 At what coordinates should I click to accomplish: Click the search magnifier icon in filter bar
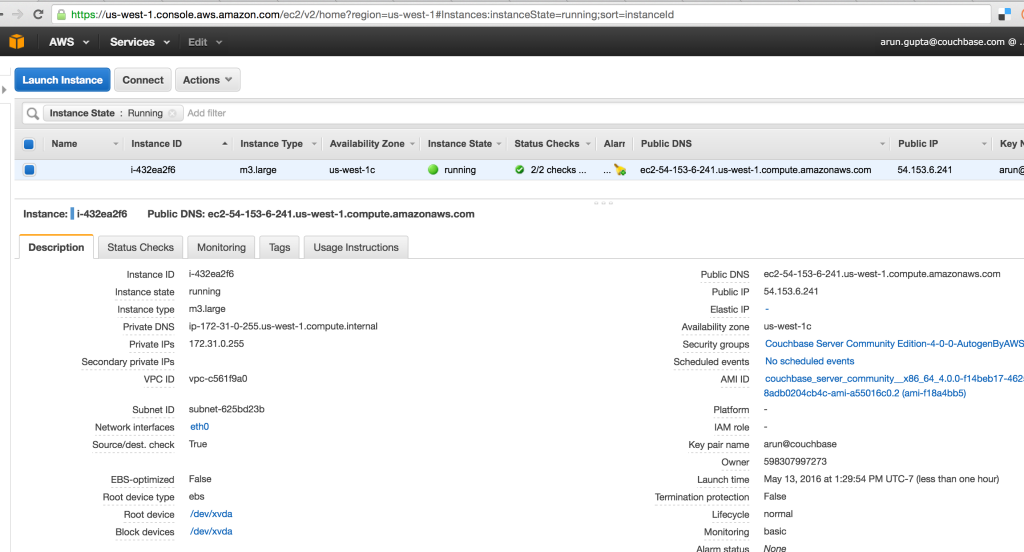coord(32,114)
